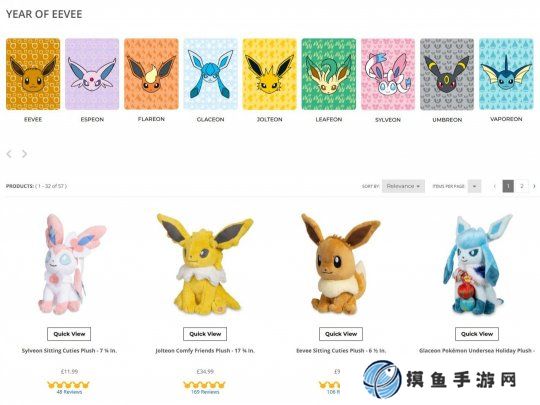
Task: Expand the Sort By Relevance dropdown
Action: (x=403, y=186)
